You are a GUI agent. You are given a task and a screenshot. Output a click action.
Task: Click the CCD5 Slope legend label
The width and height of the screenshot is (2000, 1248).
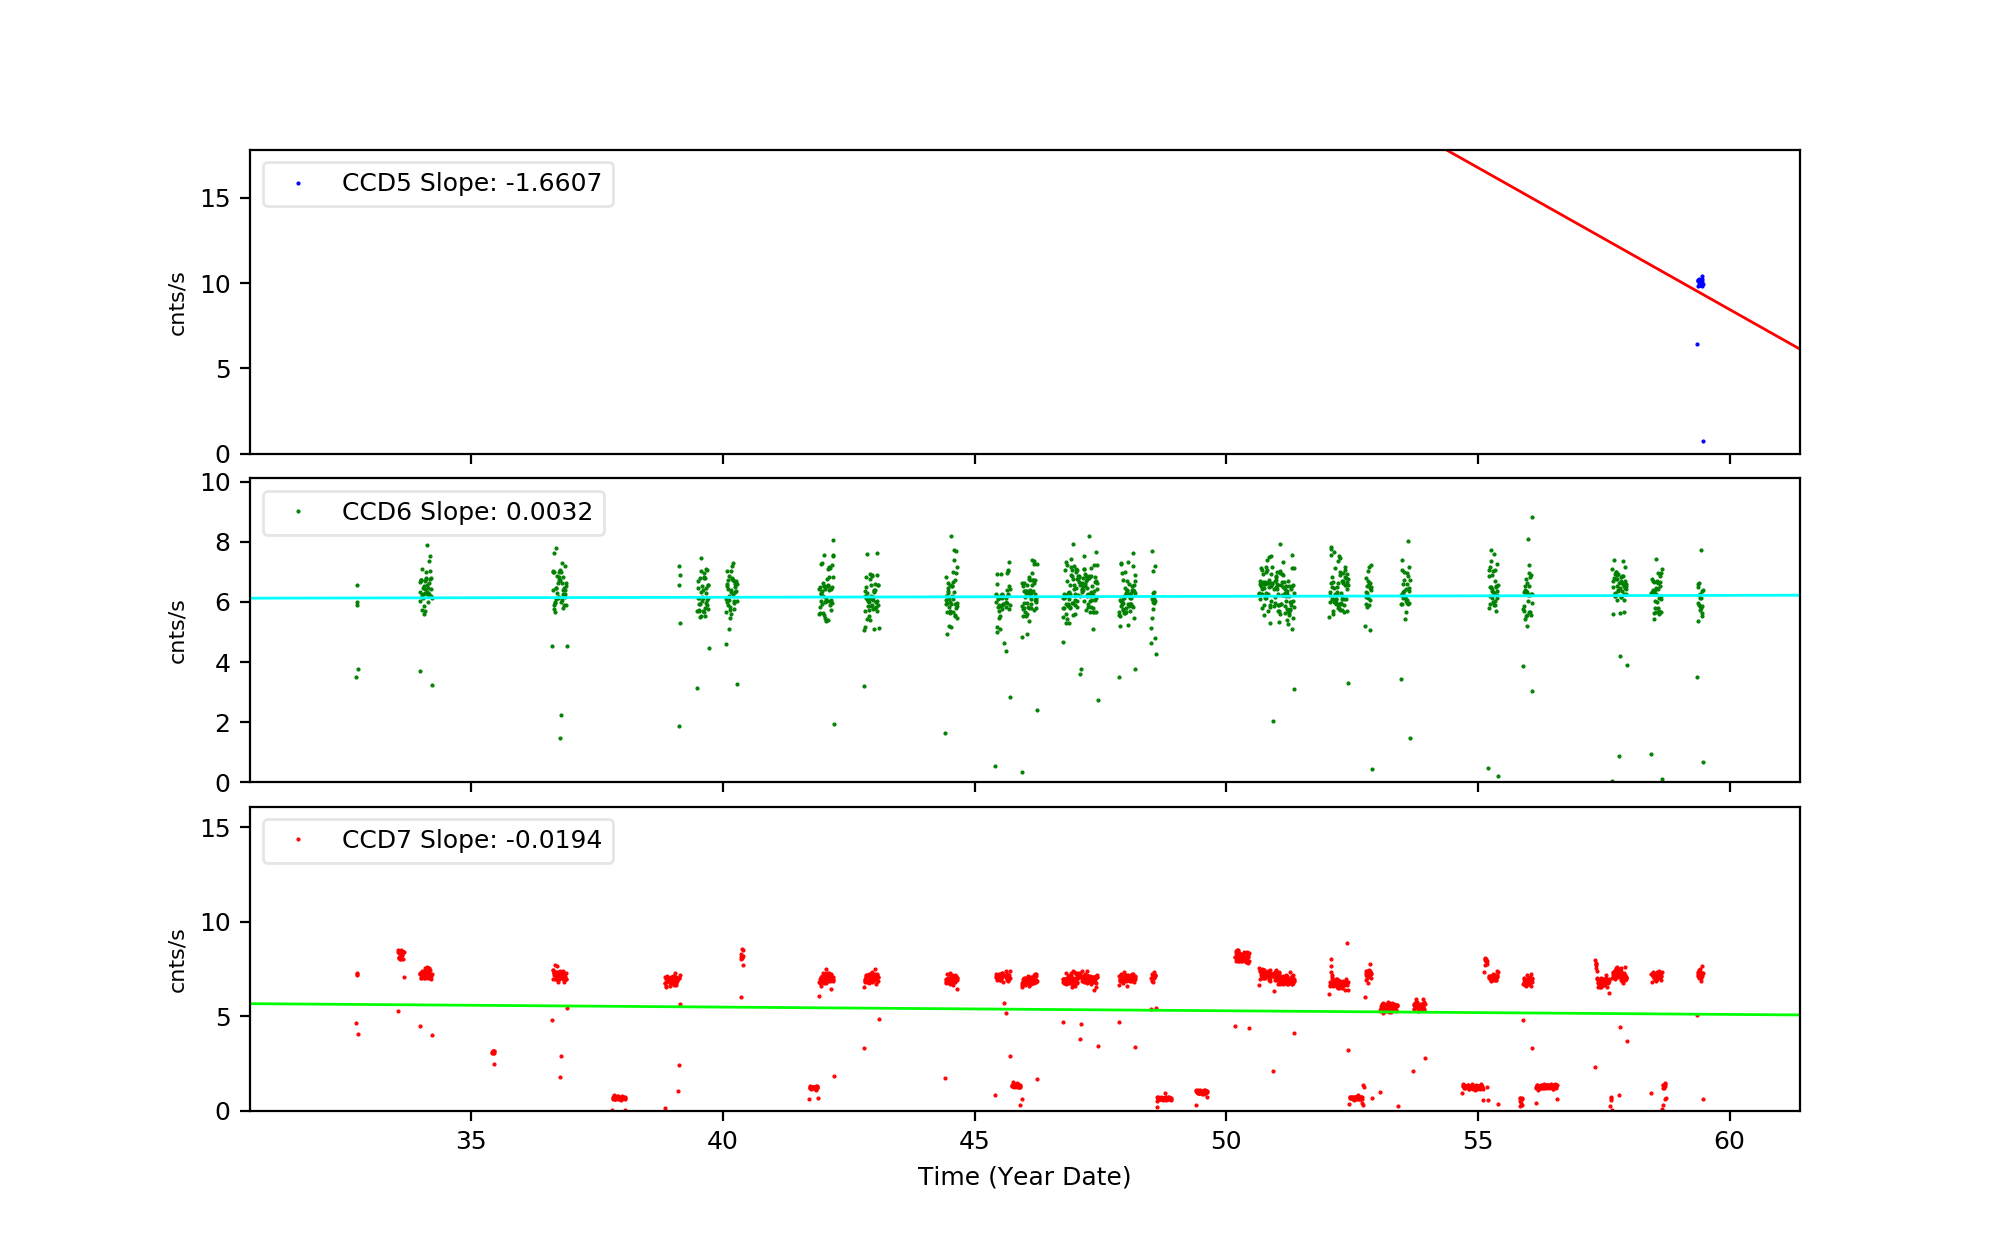pyautogui.click(x=471, y=183)
